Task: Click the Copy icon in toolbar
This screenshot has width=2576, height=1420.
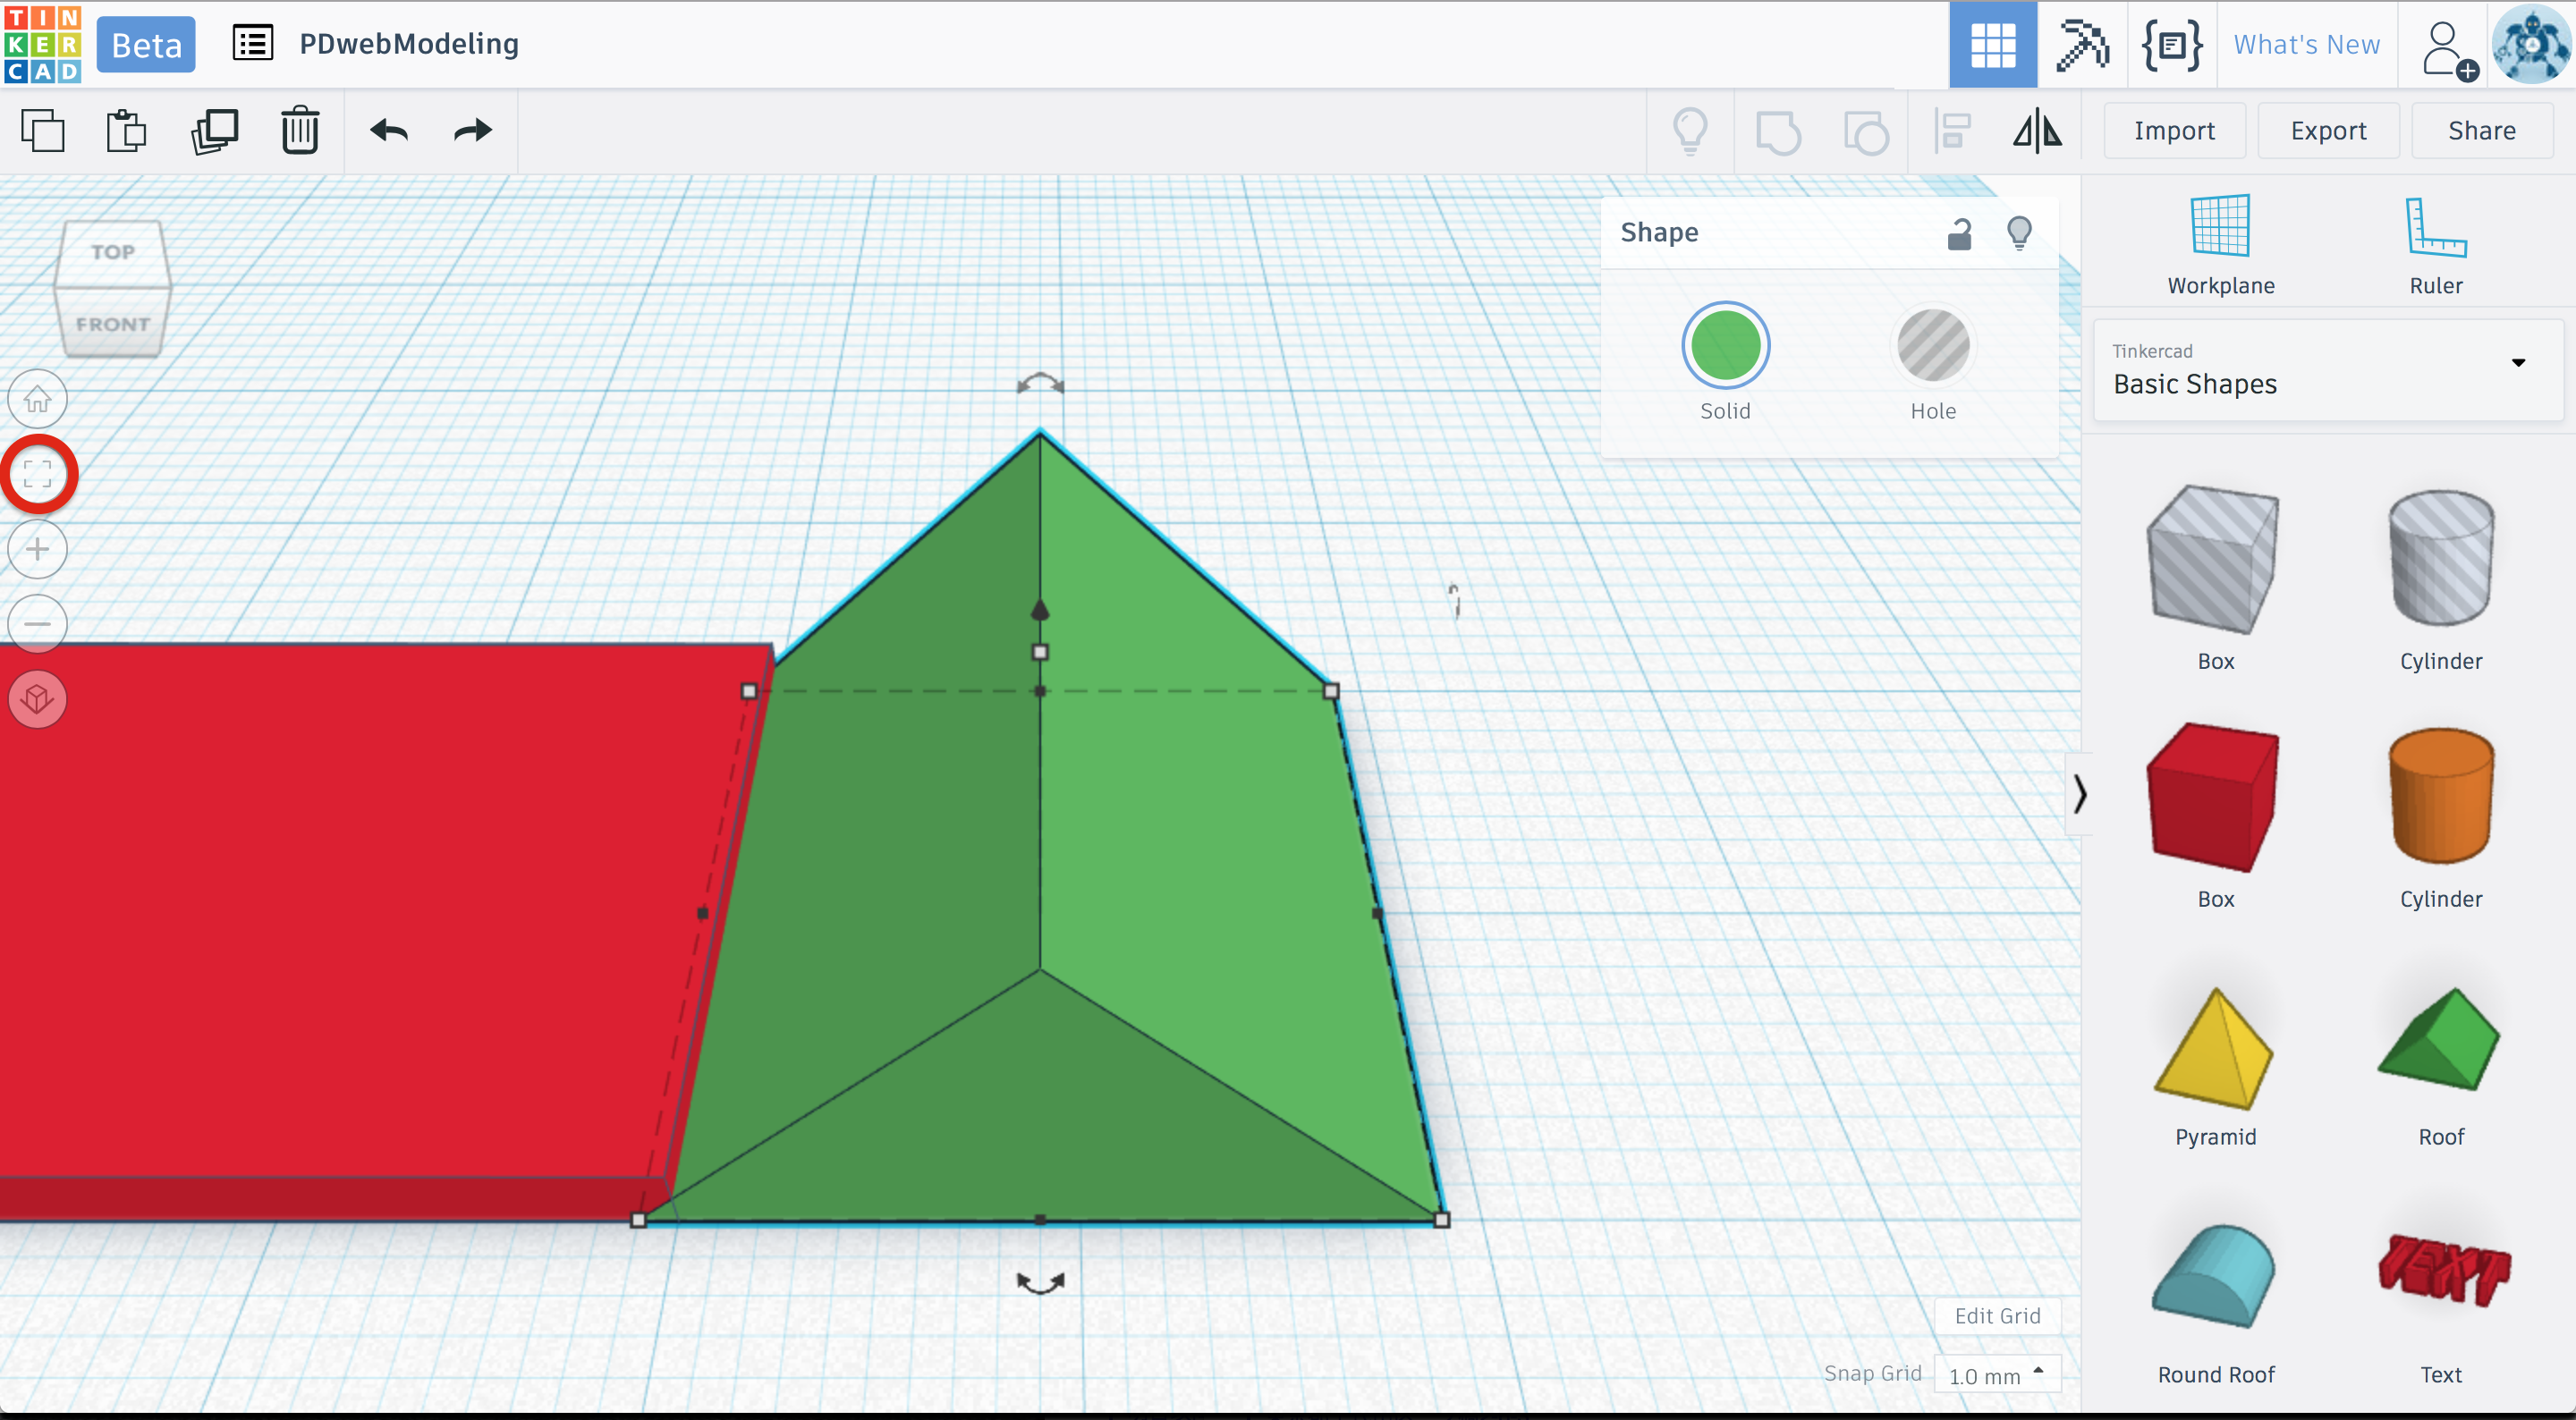Action: point(42,131)
